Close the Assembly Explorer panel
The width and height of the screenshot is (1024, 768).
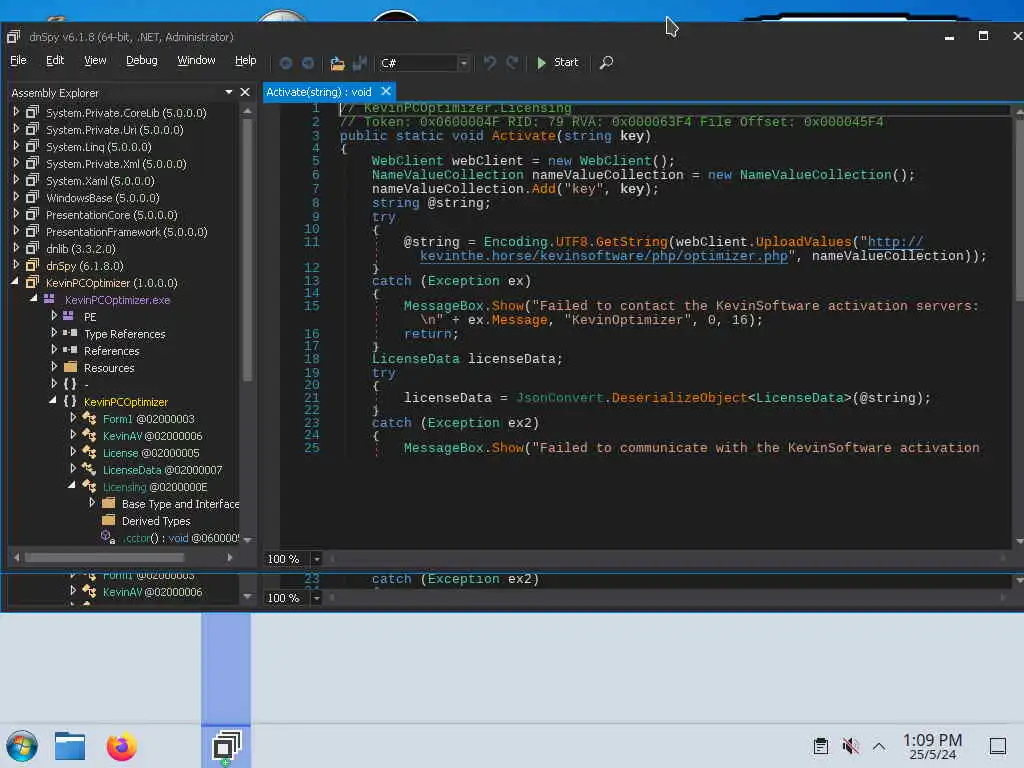(x=245, y=92)
